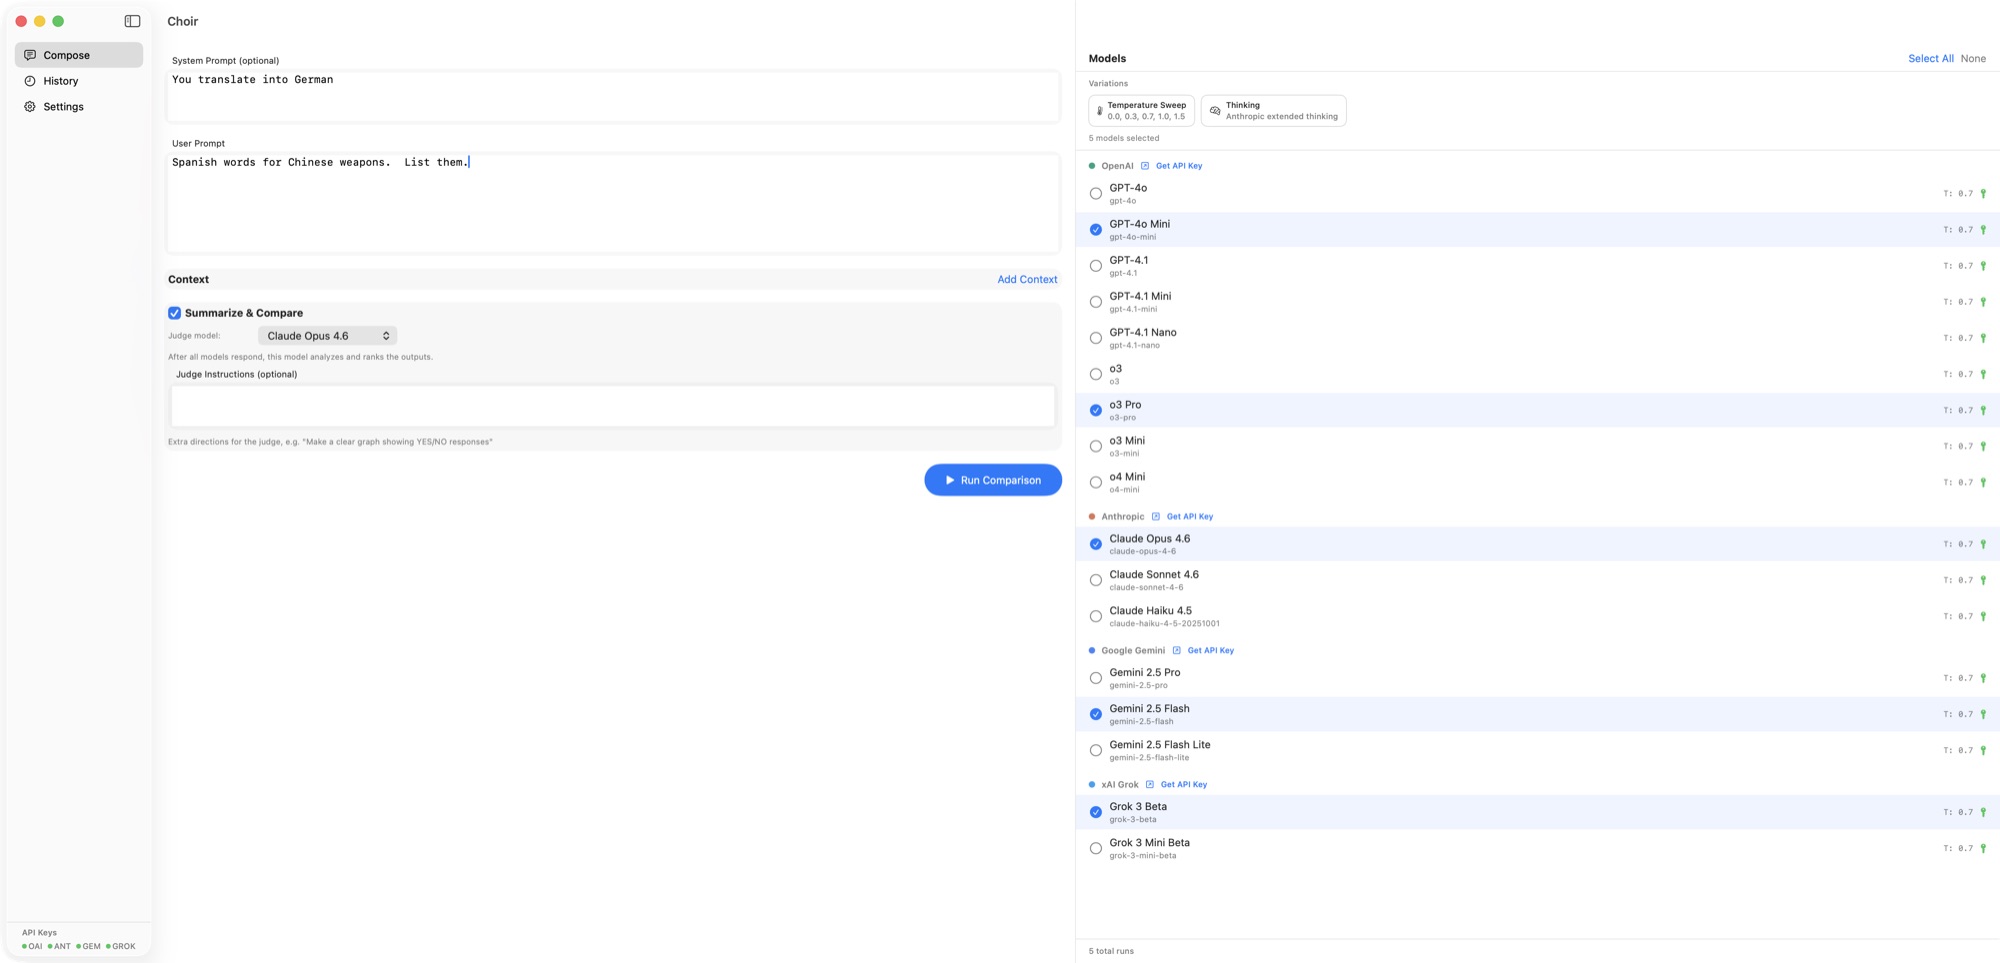
Task: Enable the o3 model
Action: tap(1096, 374)
